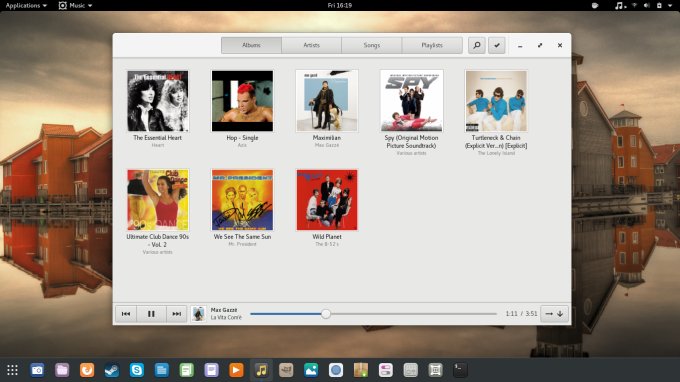Open the tweak tool switches icon in dock
Screen dimensions: 680x382
[x=386, y=370]
